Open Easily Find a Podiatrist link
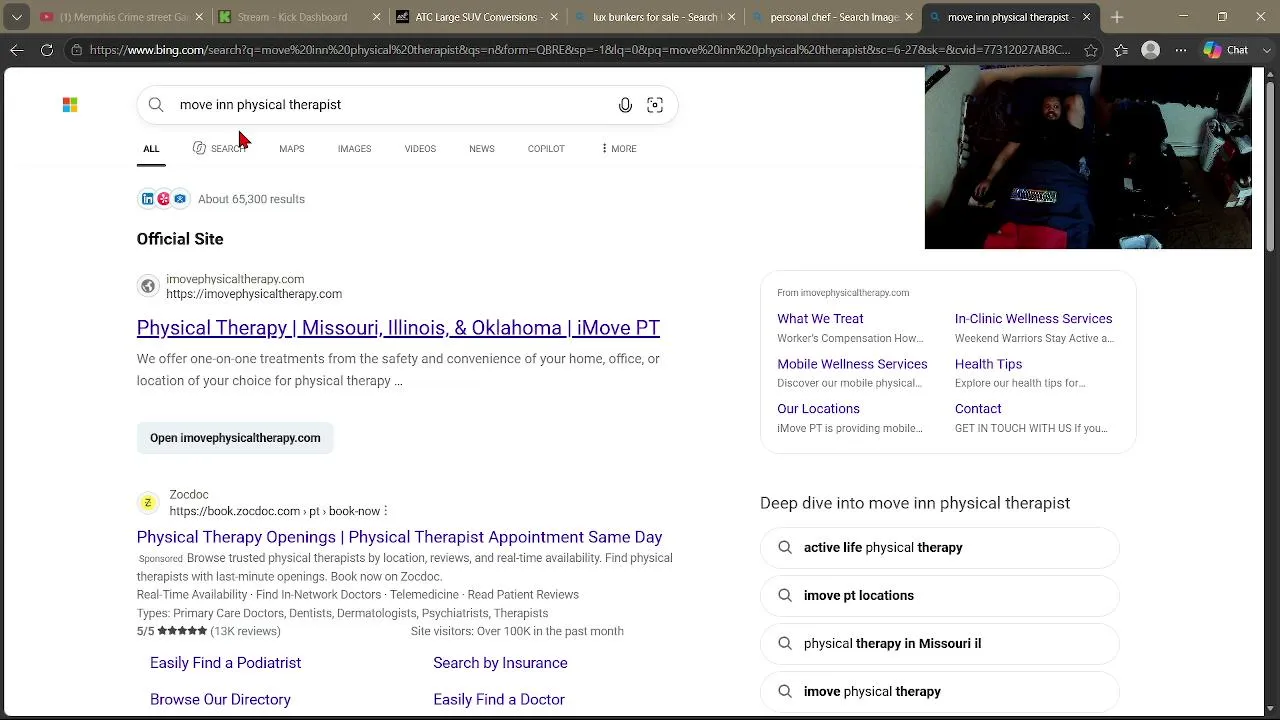The image size is (1280, 720). tap(225, 663)
